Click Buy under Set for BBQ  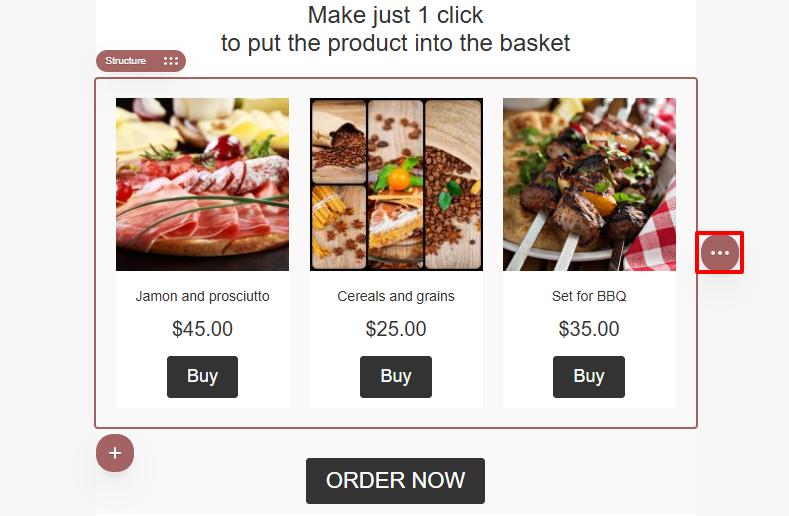589,377
